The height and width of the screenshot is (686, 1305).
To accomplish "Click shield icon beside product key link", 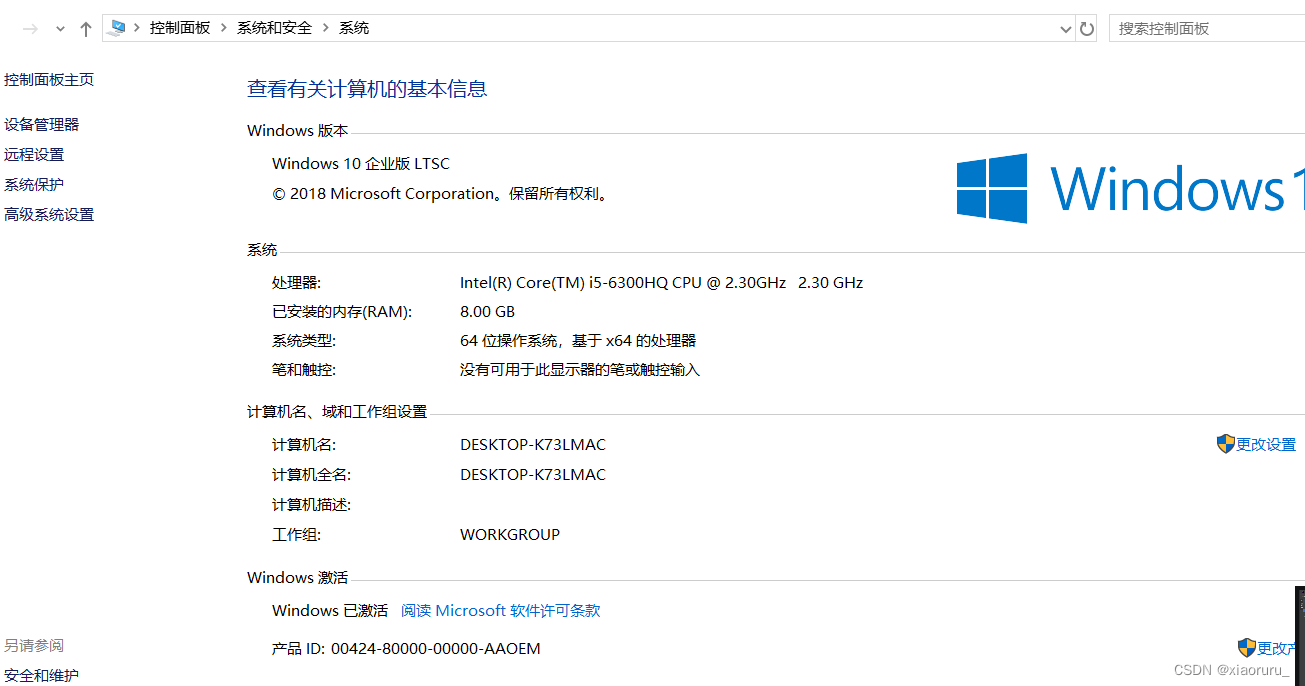I will pos(1246,648).
